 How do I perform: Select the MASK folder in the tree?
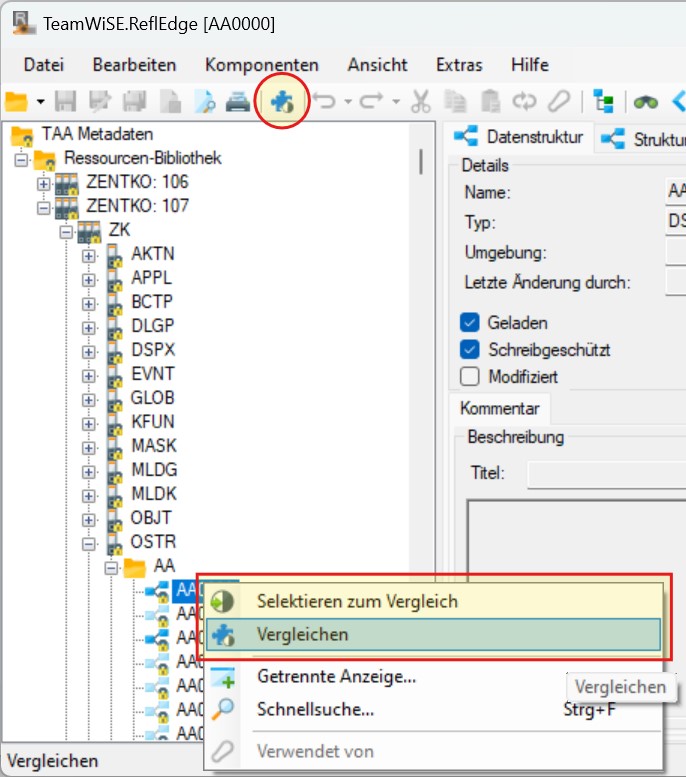coord(152,446)
